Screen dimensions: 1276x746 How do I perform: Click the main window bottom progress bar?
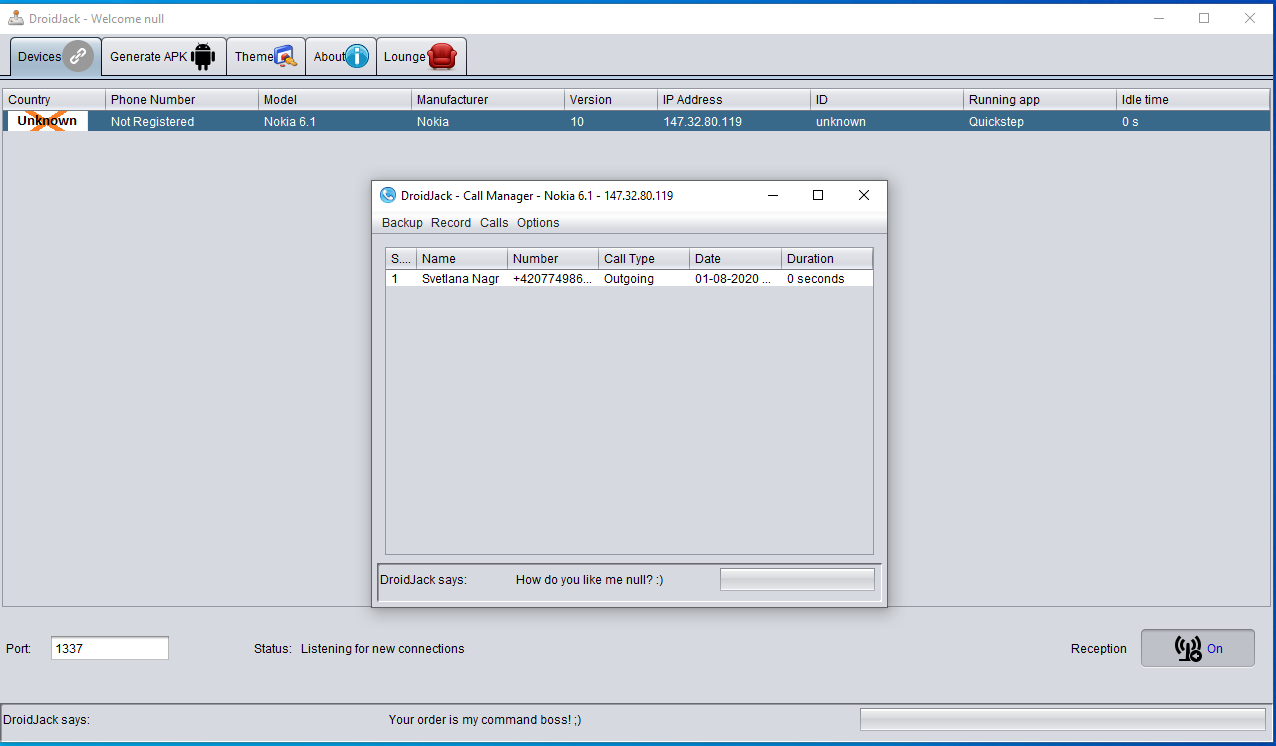pyautogui.click(x=1063, y=720)
